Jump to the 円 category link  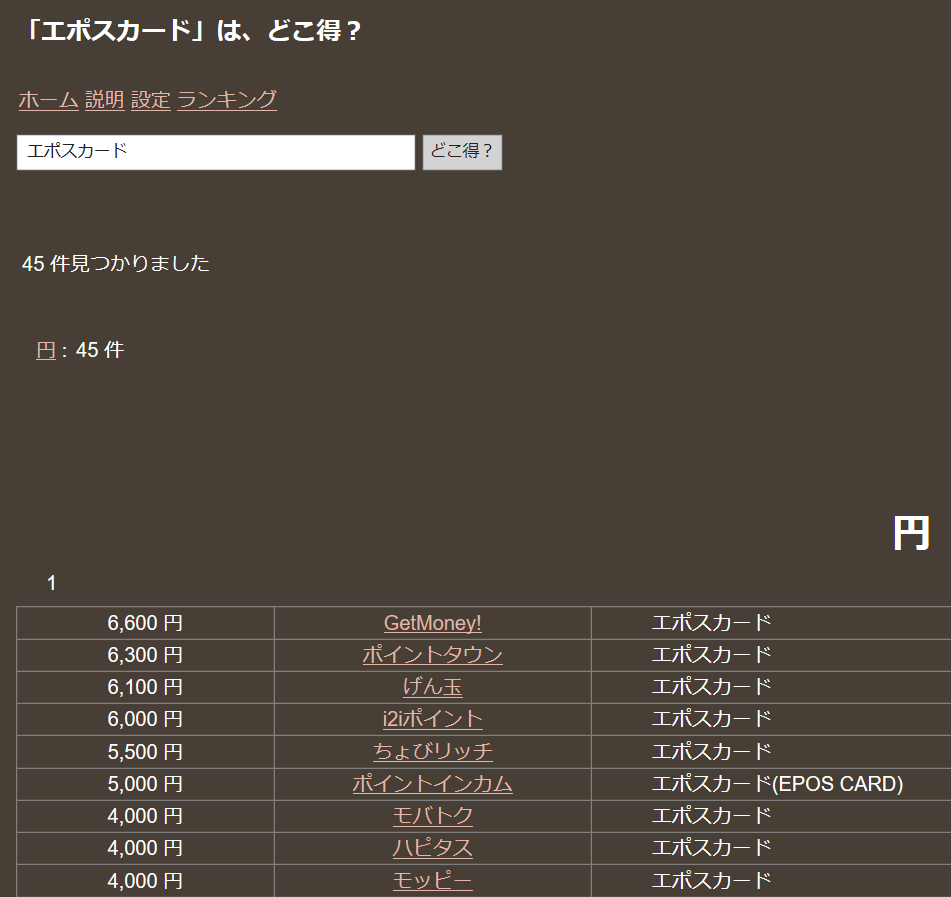coord(46,350)
